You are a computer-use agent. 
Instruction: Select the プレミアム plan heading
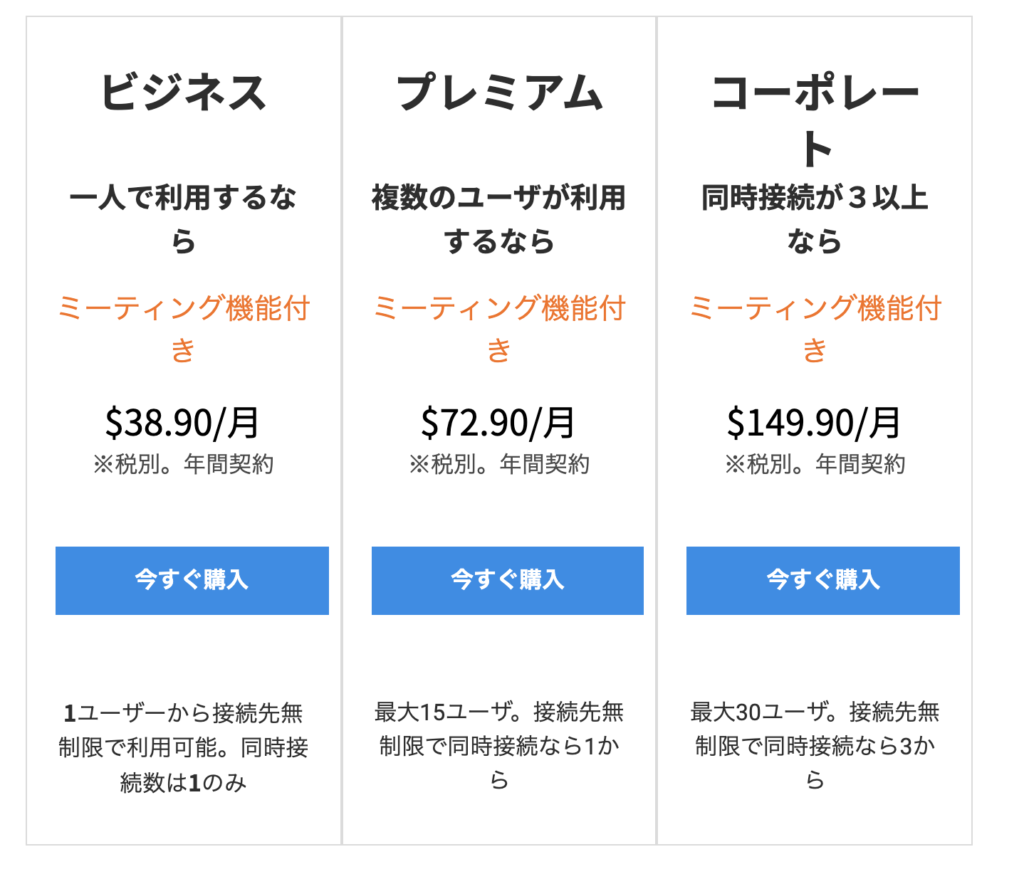coord(499,93)
